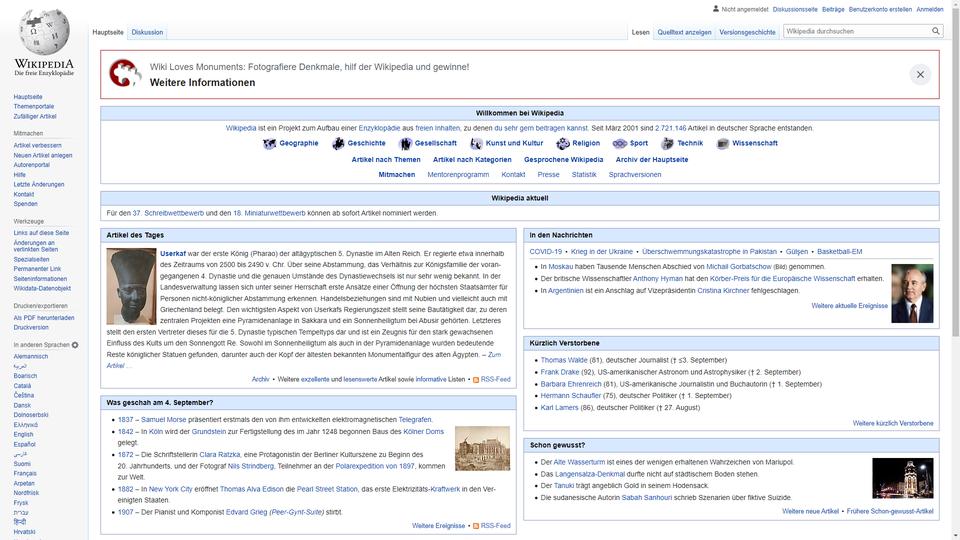960x540 pixels.
Task: Open the Kölner Dom historic photo
Action: pos(482,448)
